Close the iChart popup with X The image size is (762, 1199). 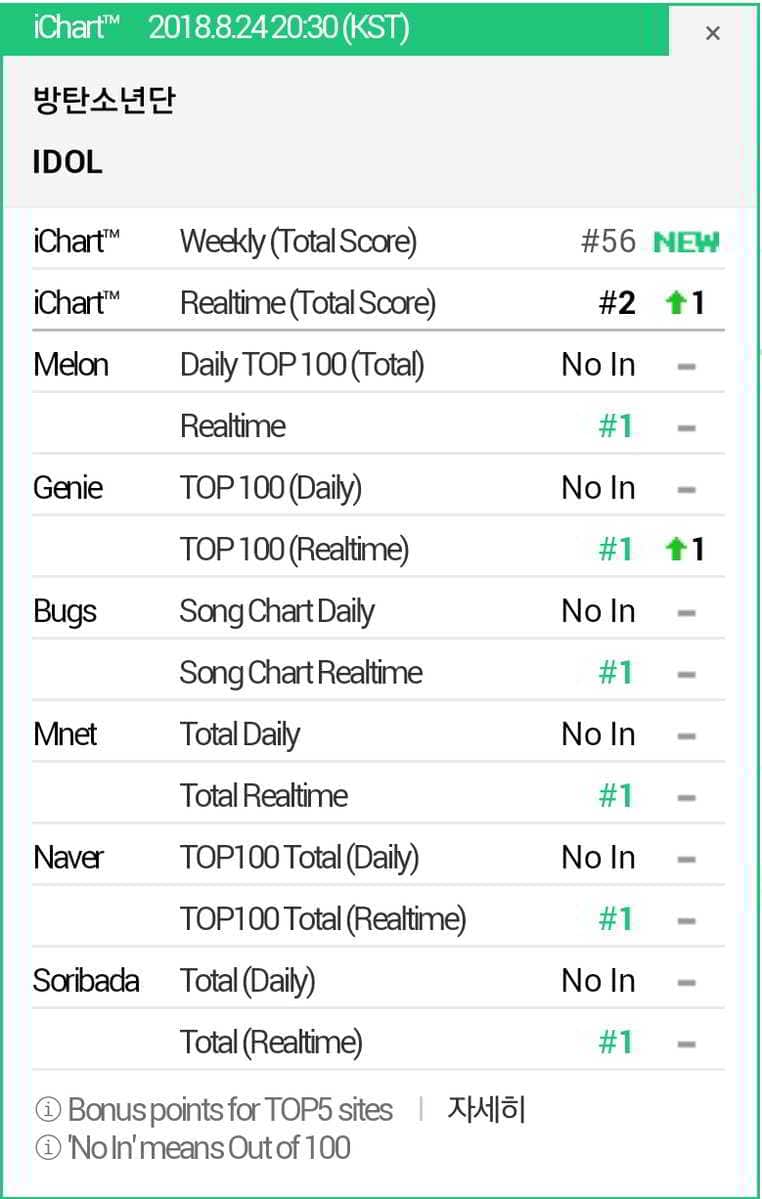pos(712,33)
